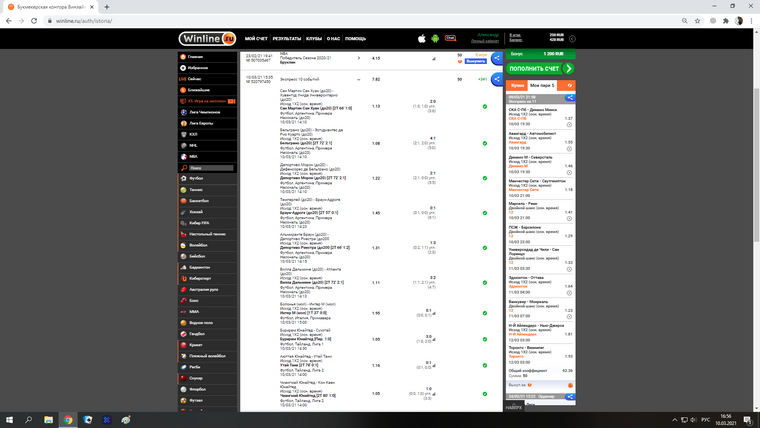
Task: Reload the browser page
Action: point(34,21)
